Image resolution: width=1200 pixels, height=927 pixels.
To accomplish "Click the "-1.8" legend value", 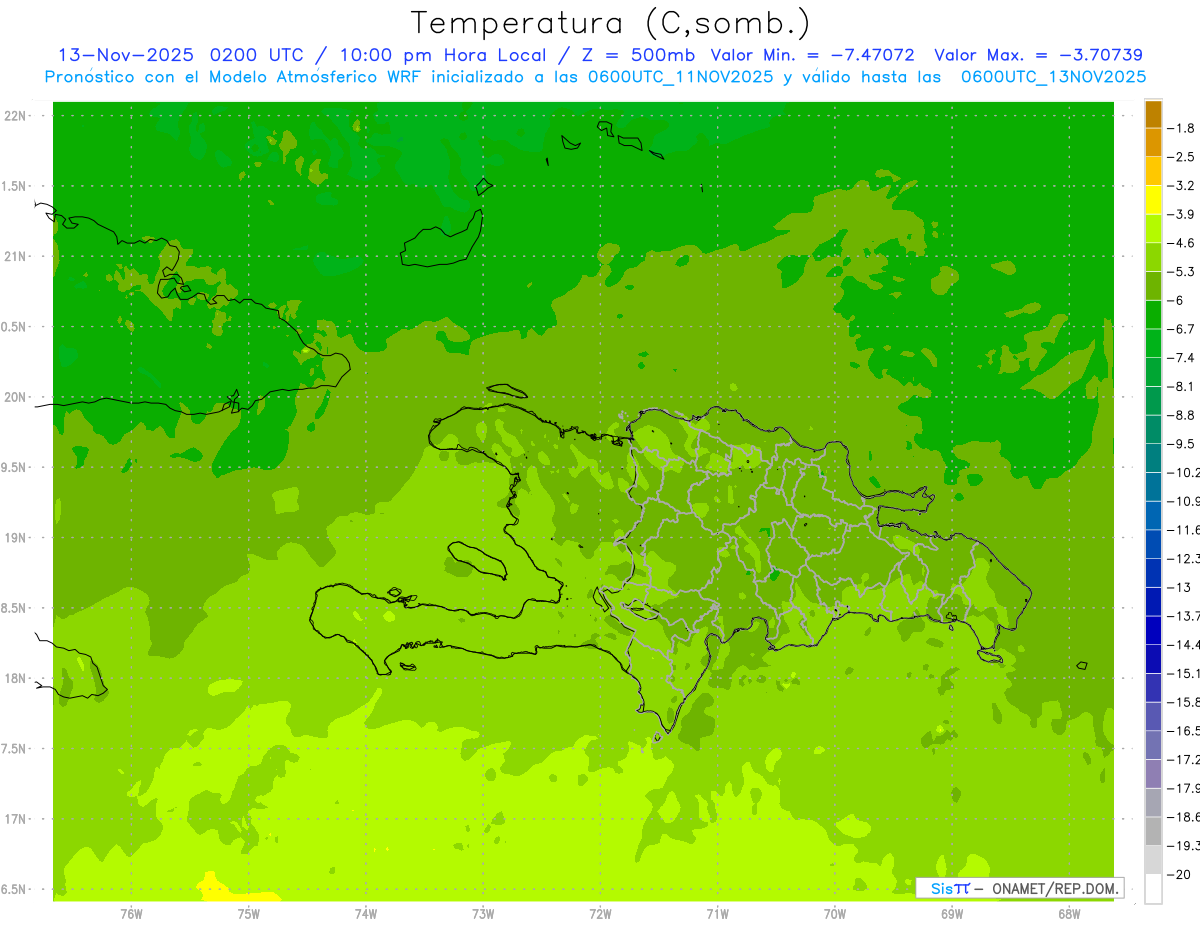I will (1180, 128).
